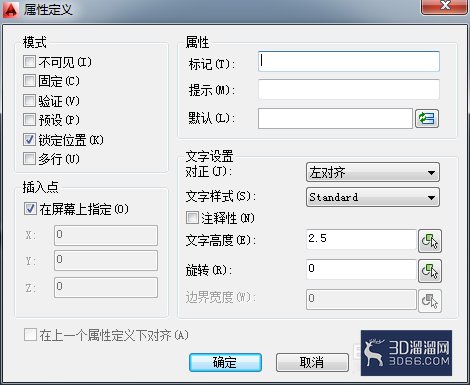Click the AutoCAD logo in title bar
470x385 pixels.
tap(11, 9)
